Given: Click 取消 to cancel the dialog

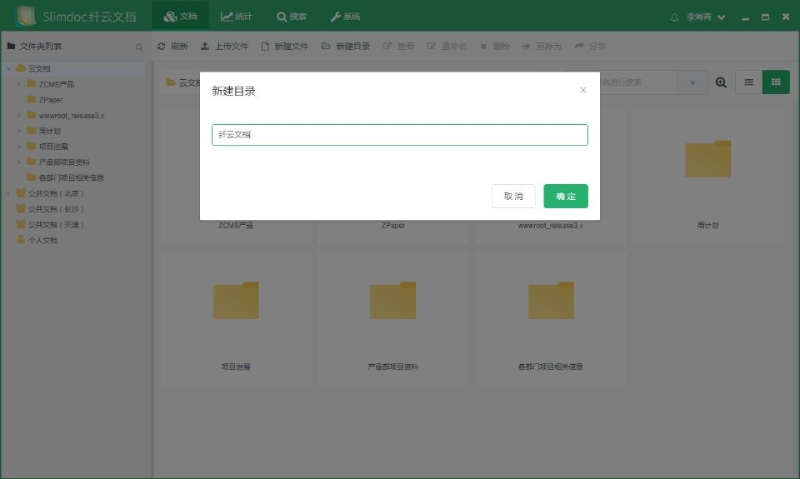Looking at the screenshot, I should tap(513, 196).
